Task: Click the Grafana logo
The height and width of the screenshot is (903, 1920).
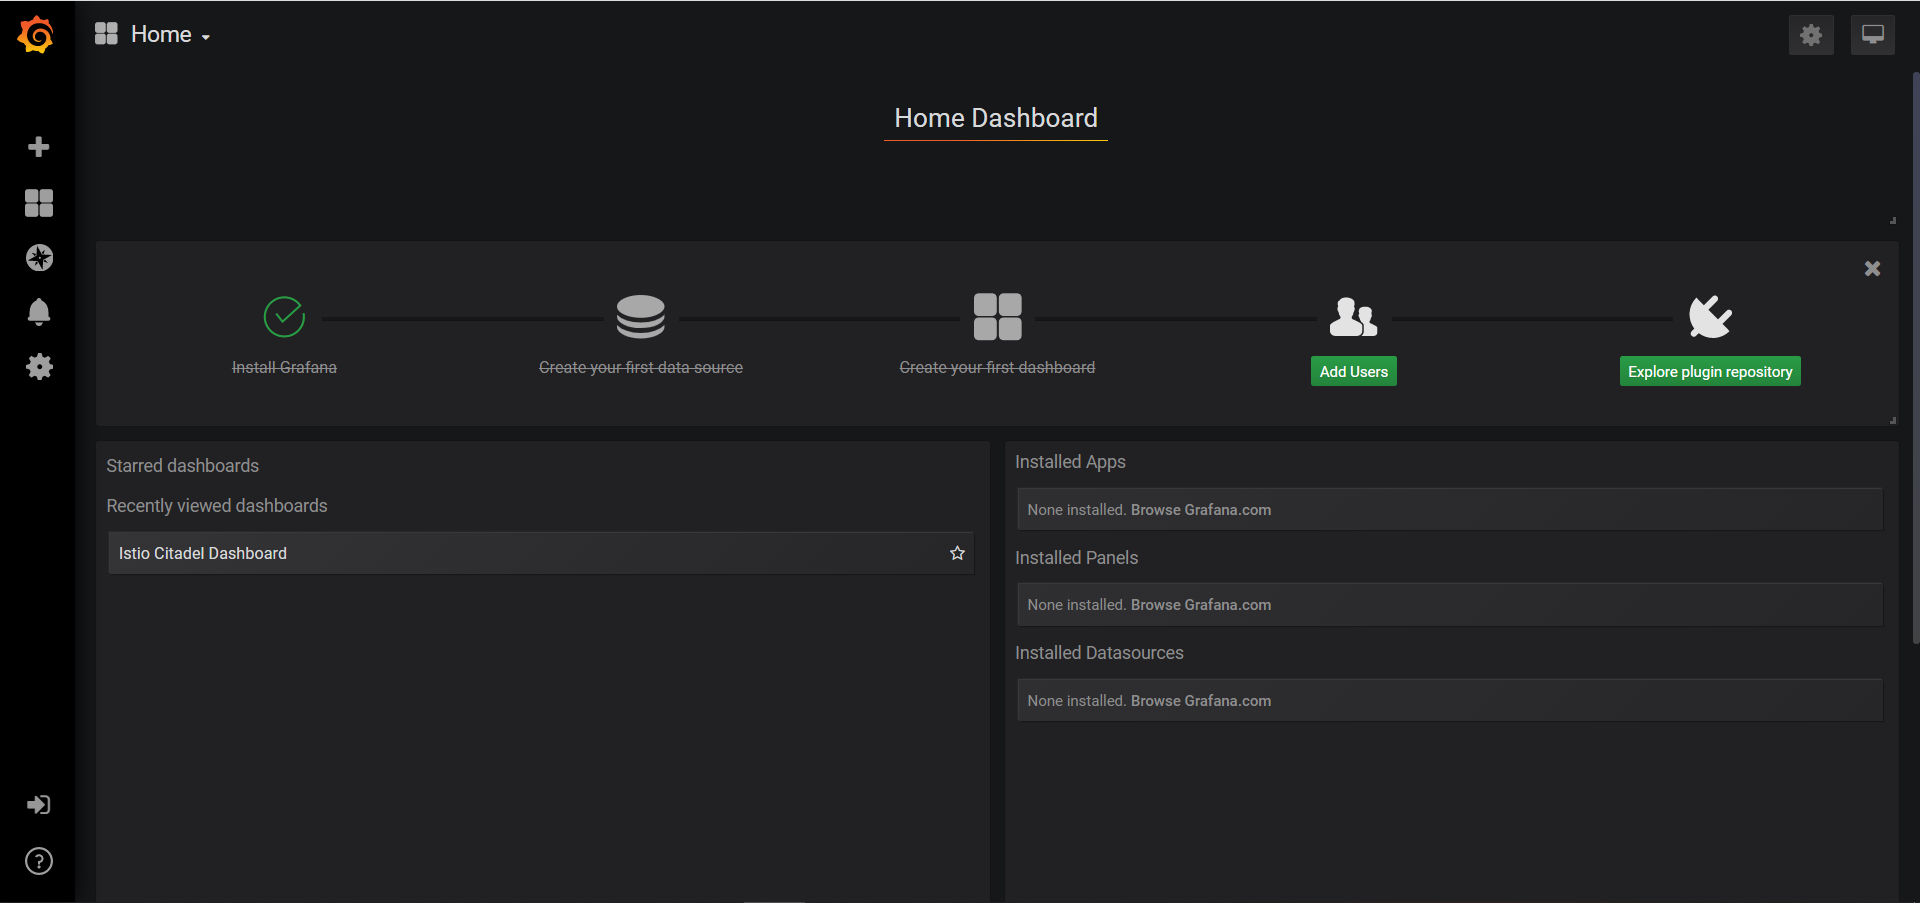Action: (36, 34)
